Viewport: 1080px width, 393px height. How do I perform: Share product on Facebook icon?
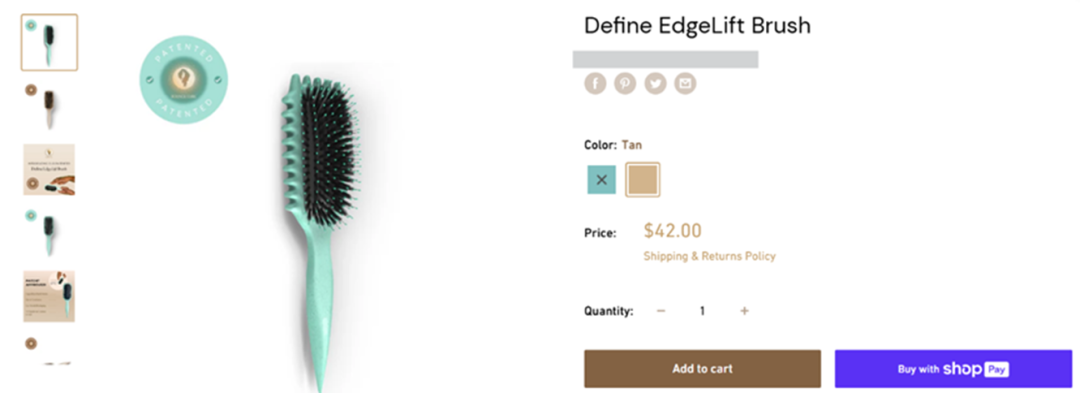click(x=595, y=84)
